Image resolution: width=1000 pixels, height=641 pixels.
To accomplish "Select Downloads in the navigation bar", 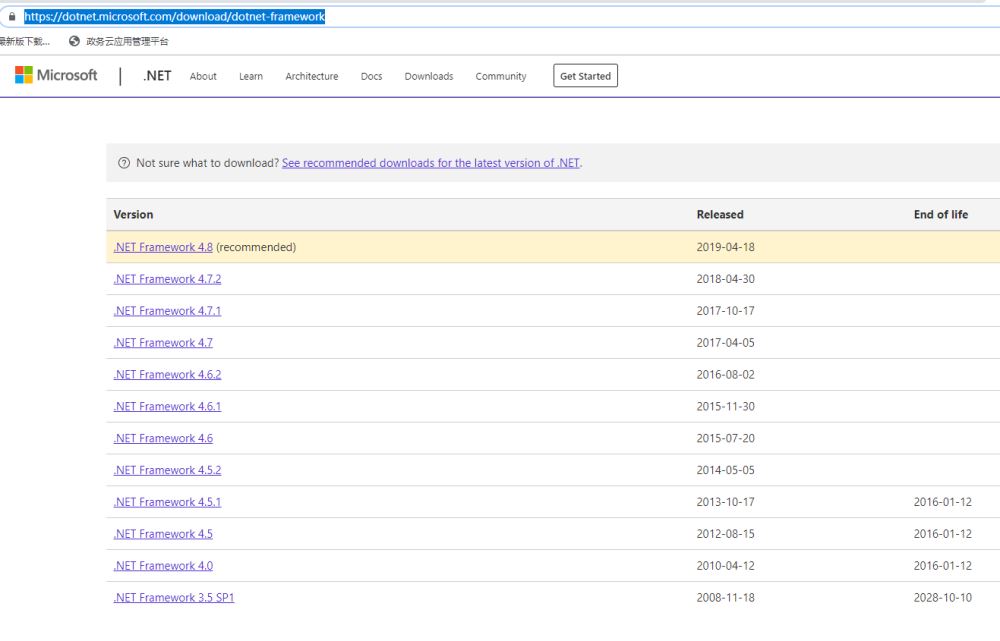I will (428, 77).
